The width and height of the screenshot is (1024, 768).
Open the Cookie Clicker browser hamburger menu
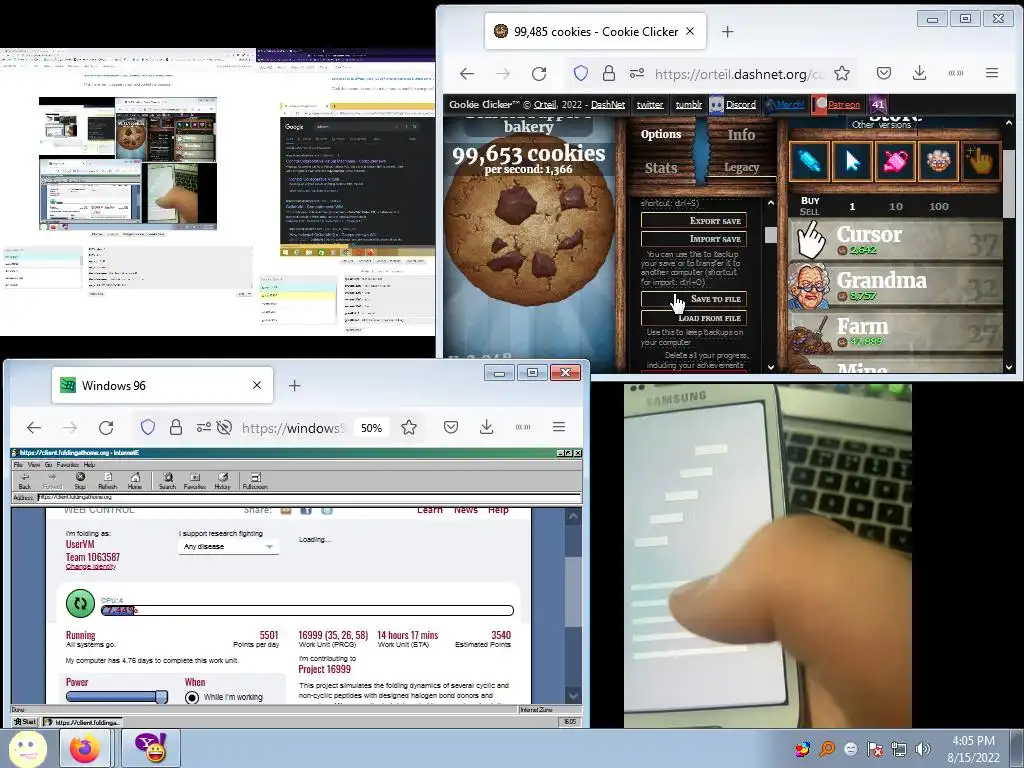(991, 73)
